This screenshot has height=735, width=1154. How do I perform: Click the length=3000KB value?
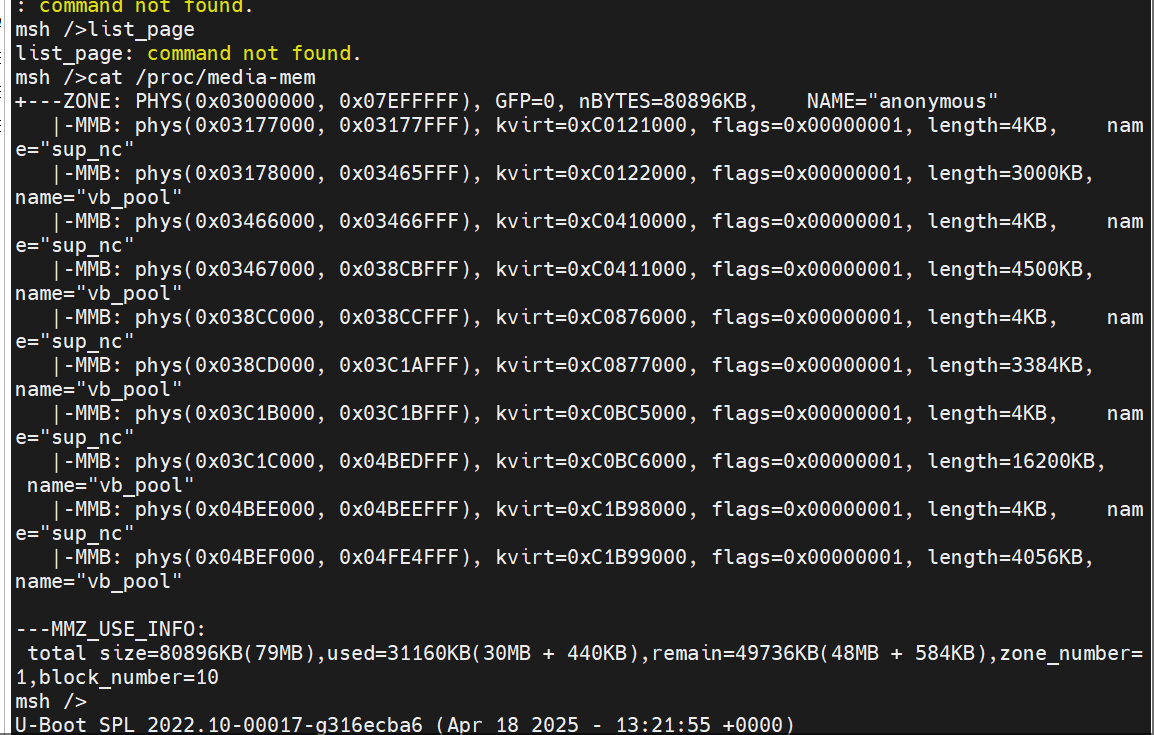tap(1010, 174)
